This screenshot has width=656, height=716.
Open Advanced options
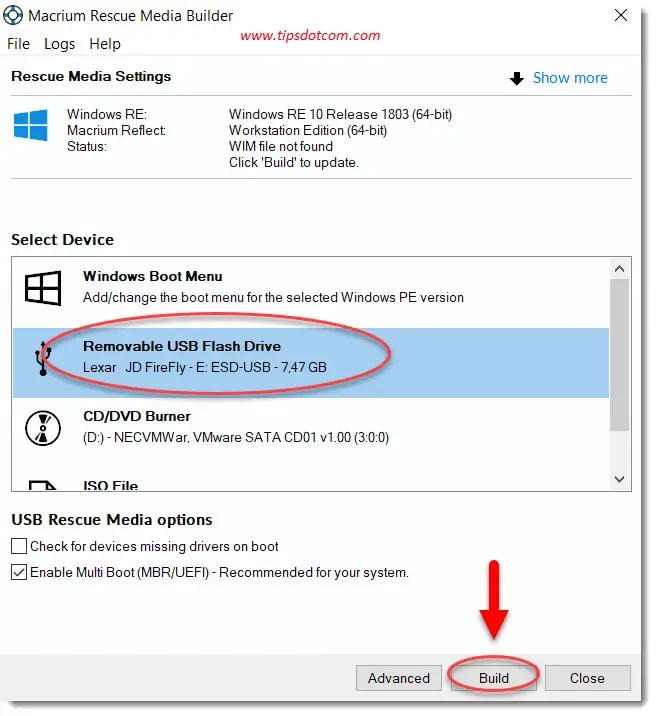point(398,678)
